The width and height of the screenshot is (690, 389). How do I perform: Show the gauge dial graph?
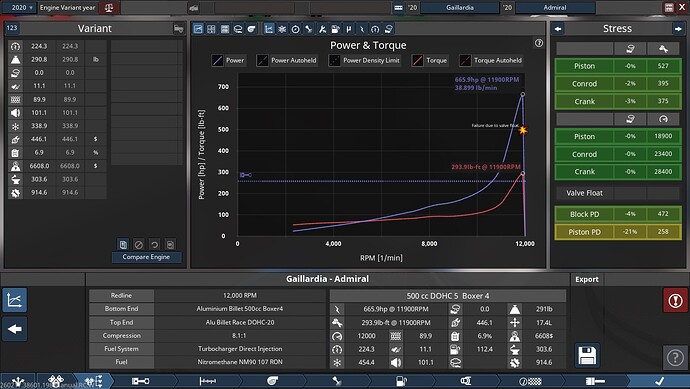click(x=295, y=29)
